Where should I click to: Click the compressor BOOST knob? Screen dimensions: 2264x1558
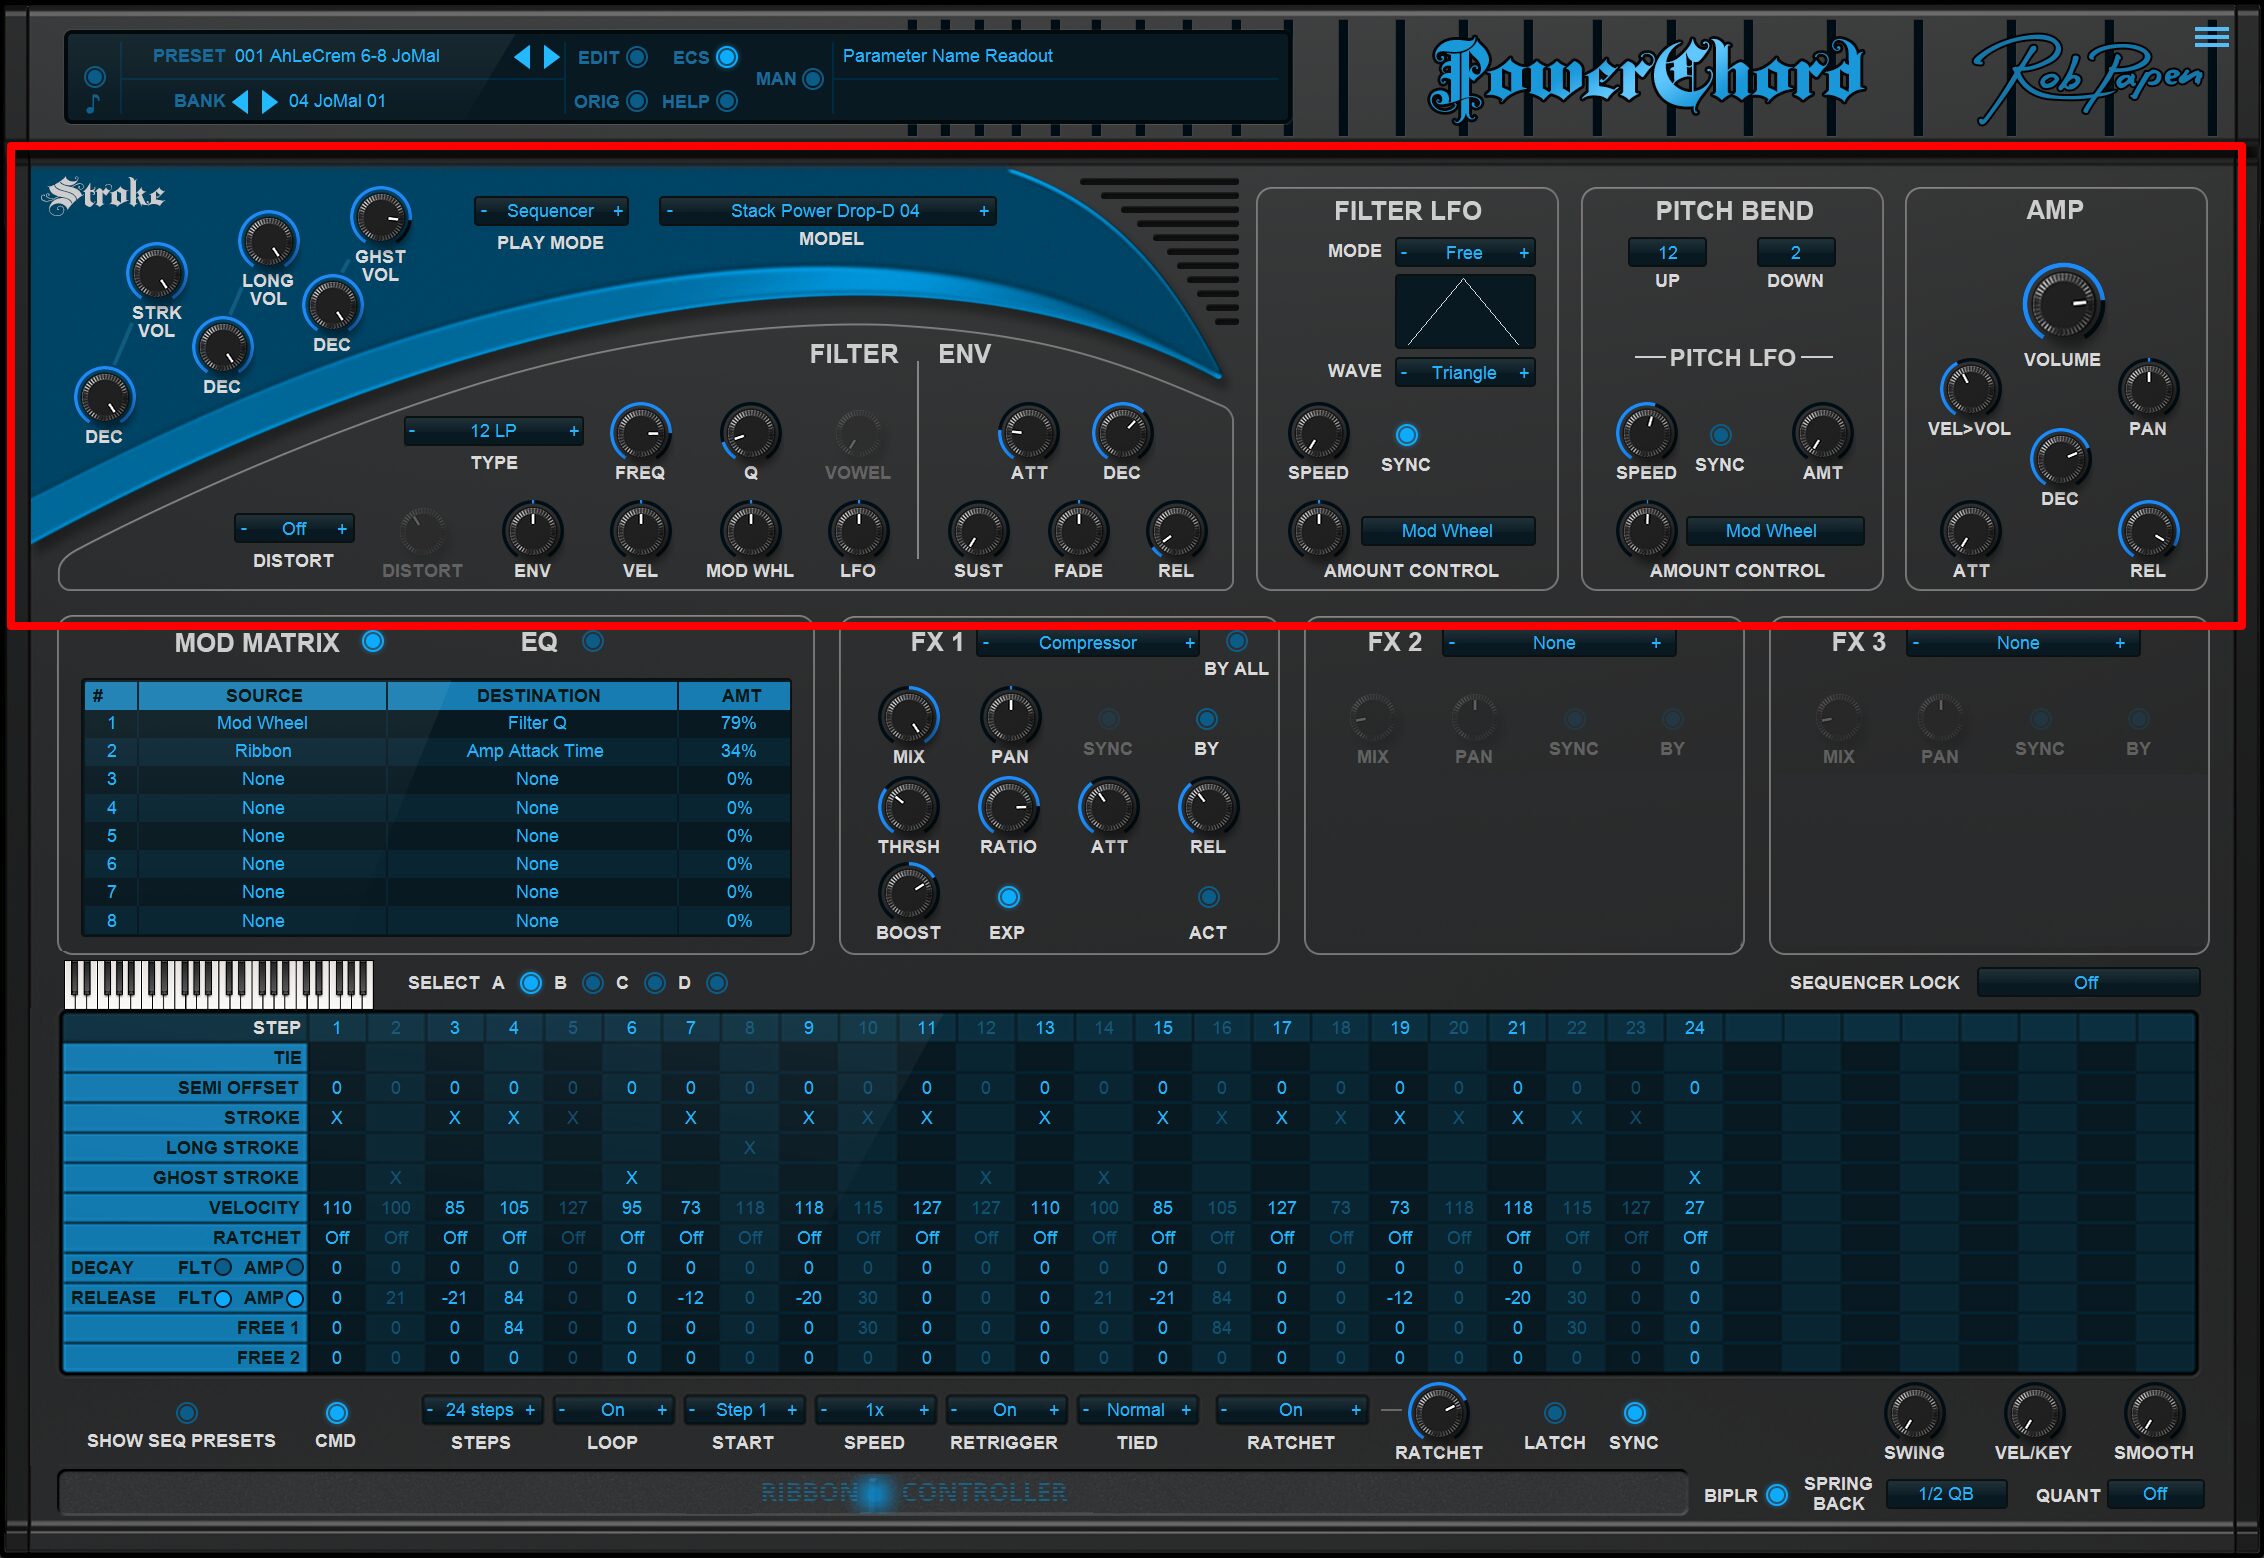pyautogui.click(x=908, y=893)
